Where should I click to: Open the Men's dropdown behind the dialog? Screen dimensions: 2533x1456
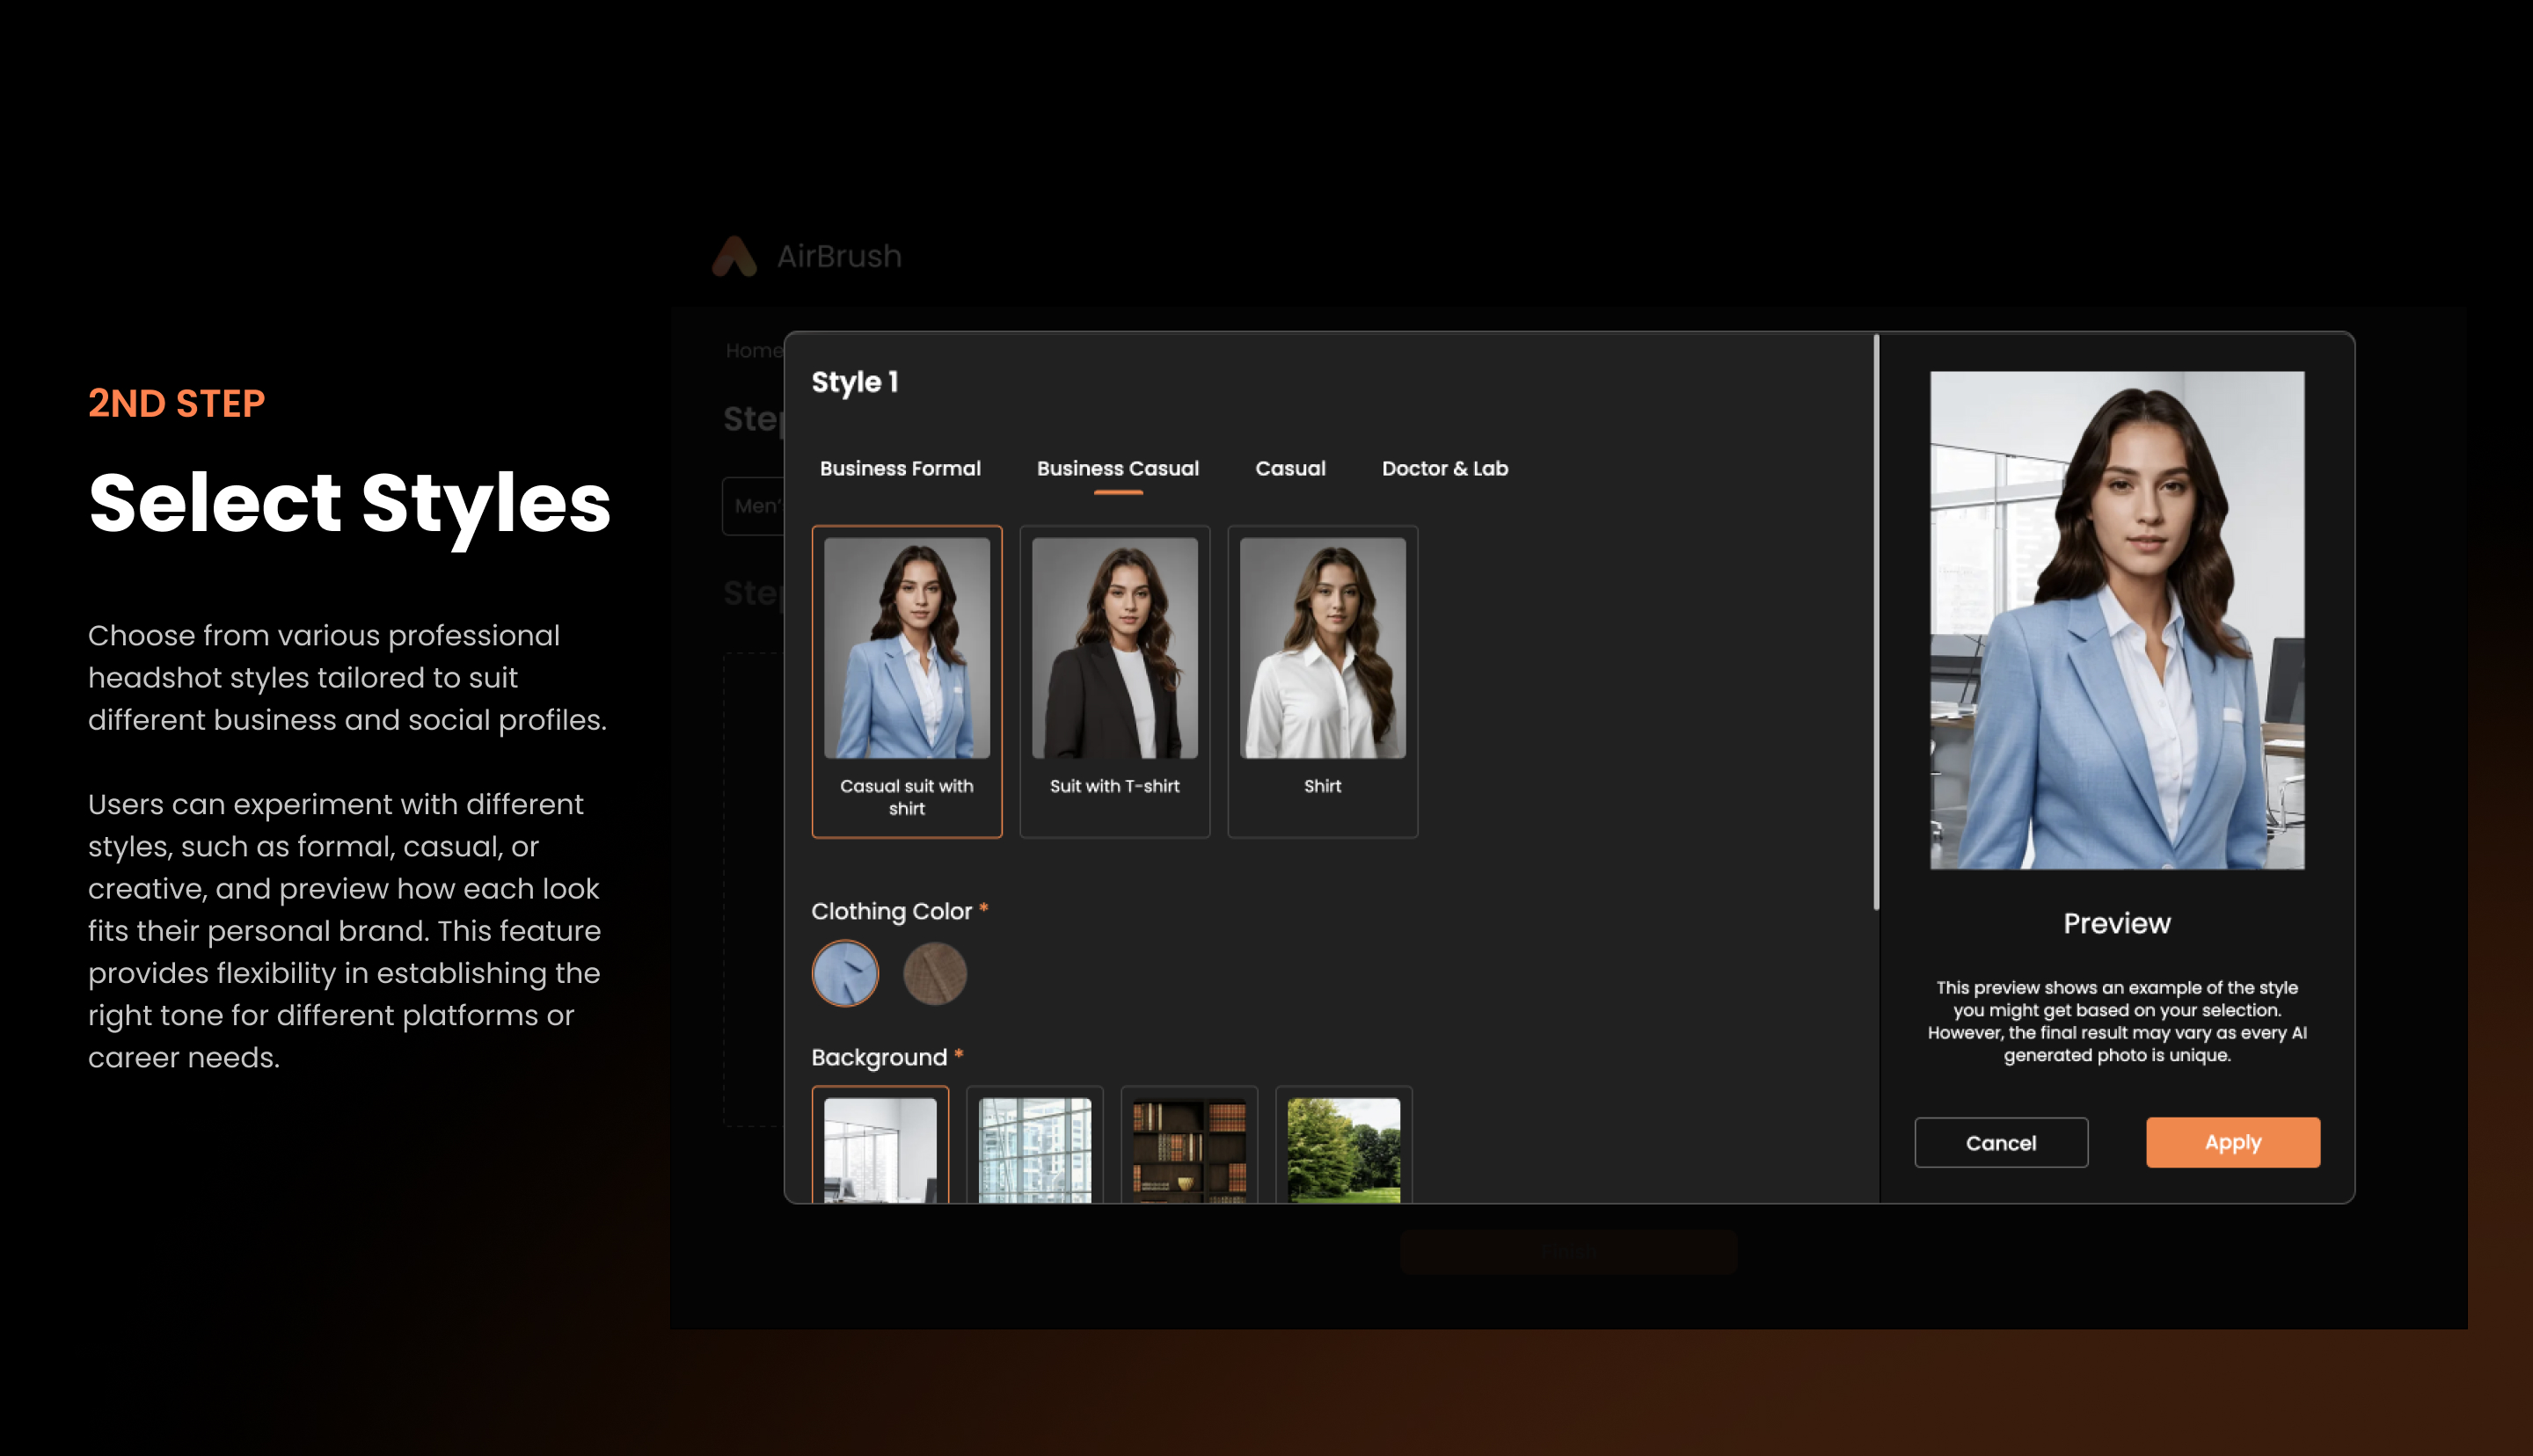pos(755,506)
